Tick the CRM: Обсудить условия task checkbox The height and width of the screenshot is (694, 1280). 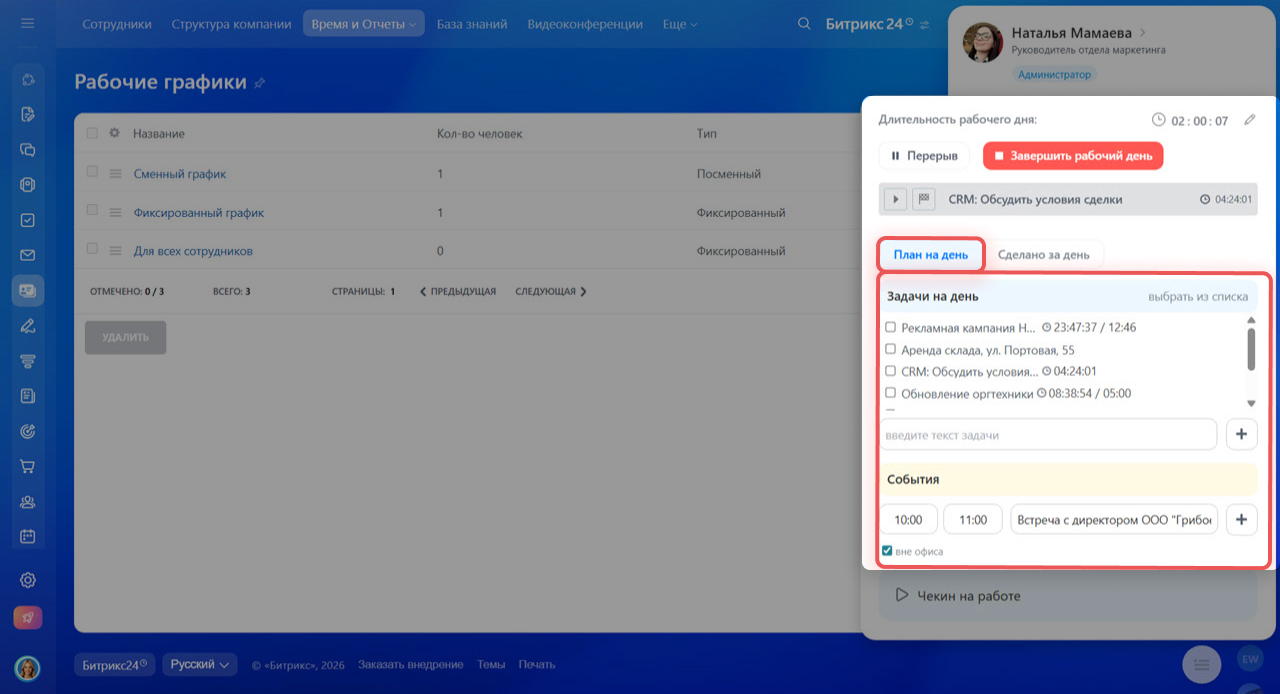click(x=891, y=371)
